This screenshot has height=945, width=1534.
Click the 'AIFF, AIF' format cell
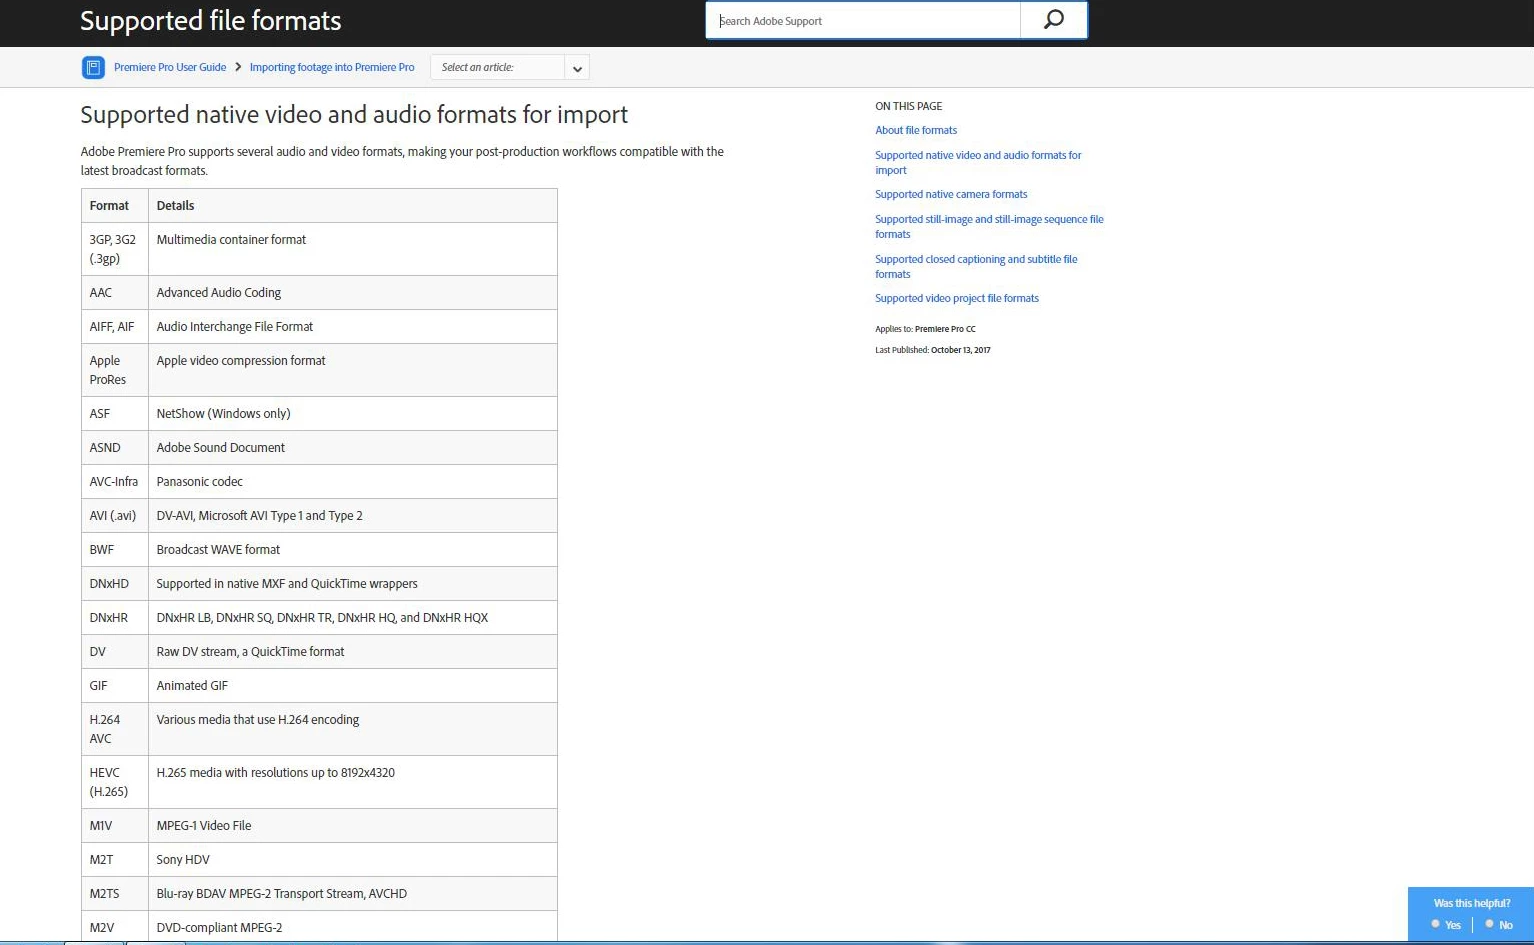coord(115,327)
